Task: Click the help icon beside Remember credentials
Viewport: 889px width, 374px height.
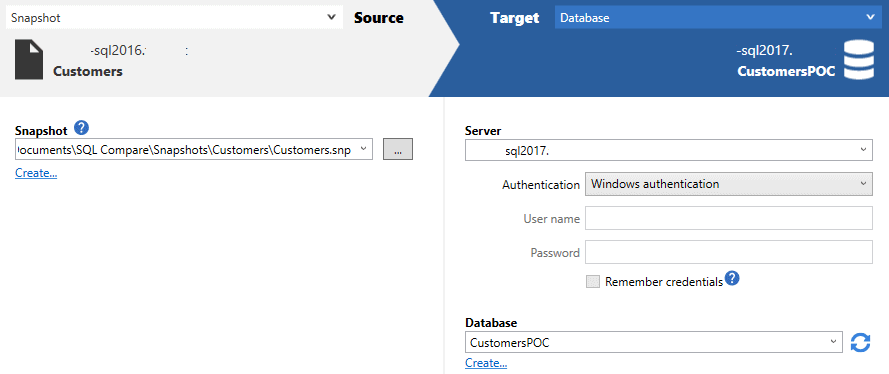Action: 733,279
